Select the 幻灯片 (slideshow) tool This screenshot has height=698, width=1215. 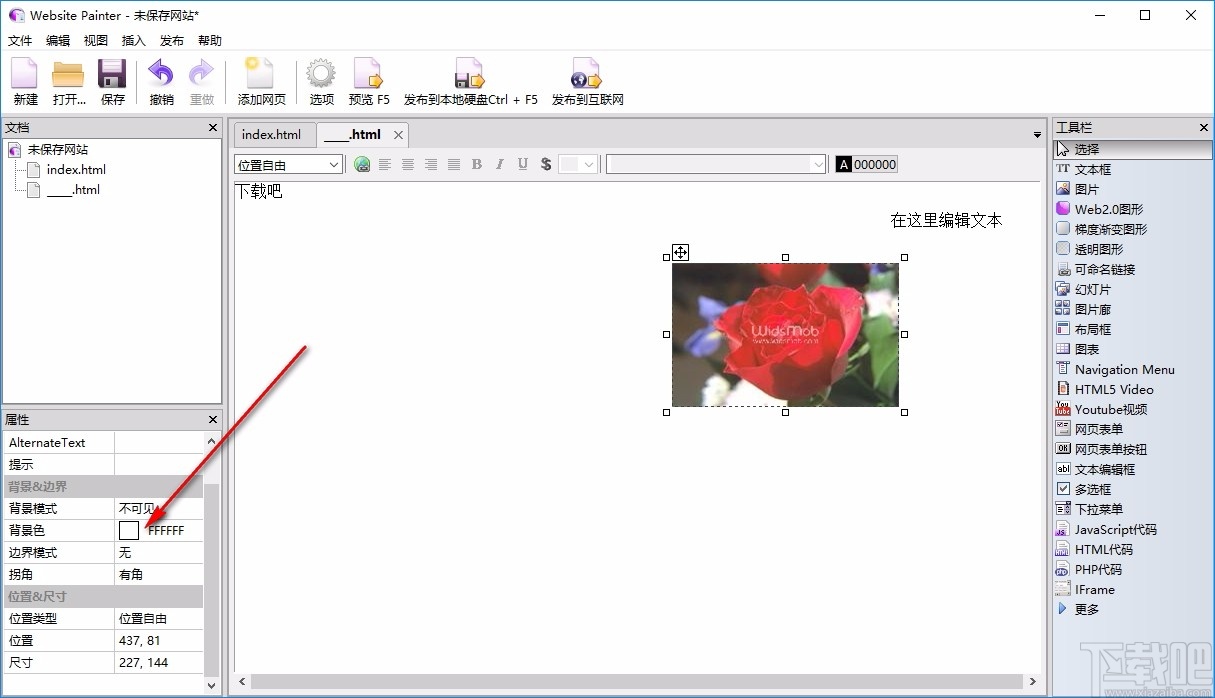(x=1086, y=289)
